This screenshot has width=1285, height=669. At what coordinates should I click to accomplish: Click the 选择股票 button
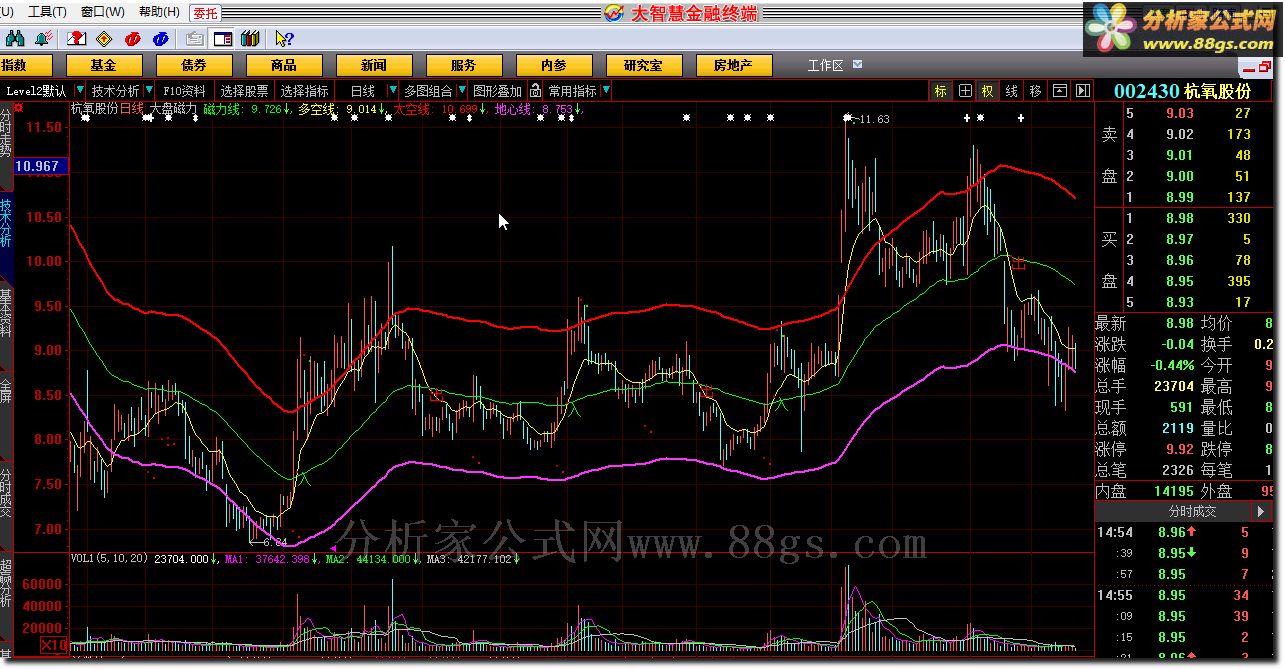245,91
